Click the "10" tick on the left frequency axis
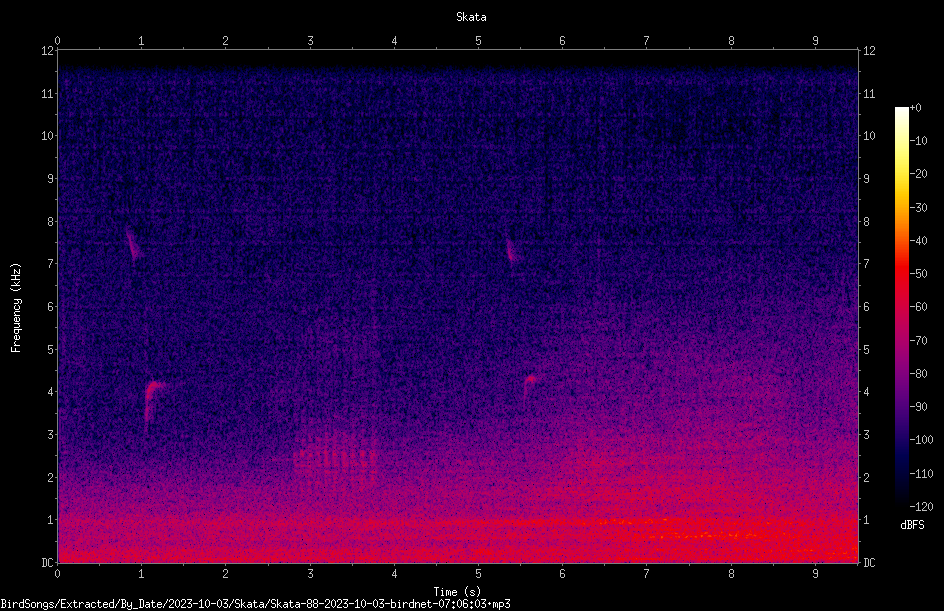This screenshot has height=611, width=944. pyautogui.click(x=48, y=136)
